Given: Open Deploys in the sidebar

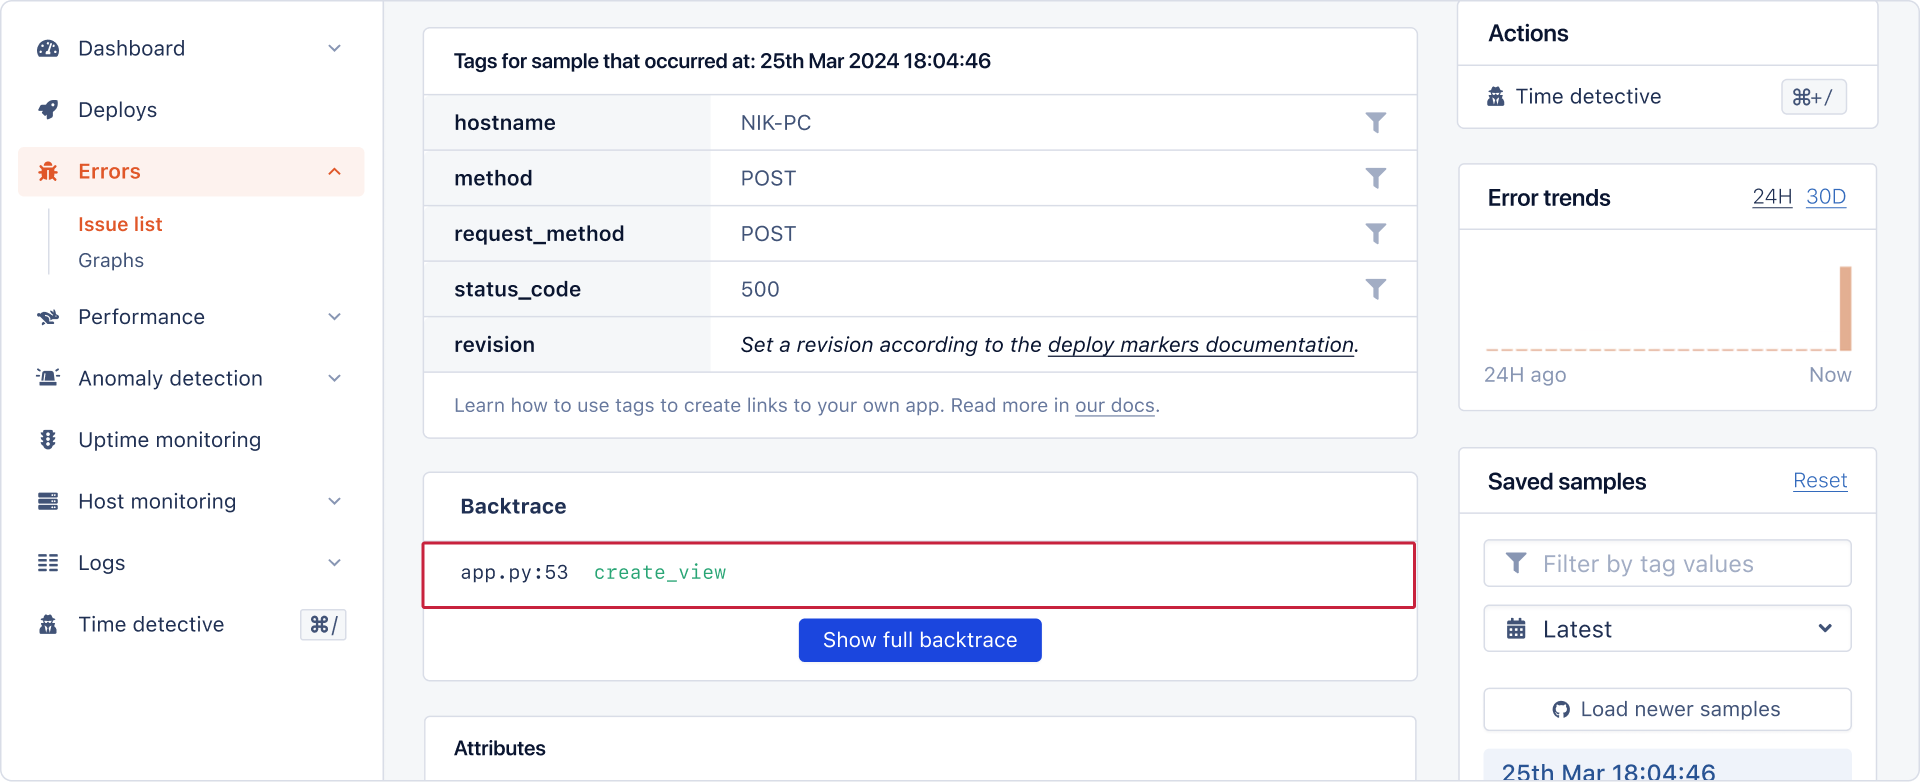Looking at the screenshot, I should [x=118, y=110].
